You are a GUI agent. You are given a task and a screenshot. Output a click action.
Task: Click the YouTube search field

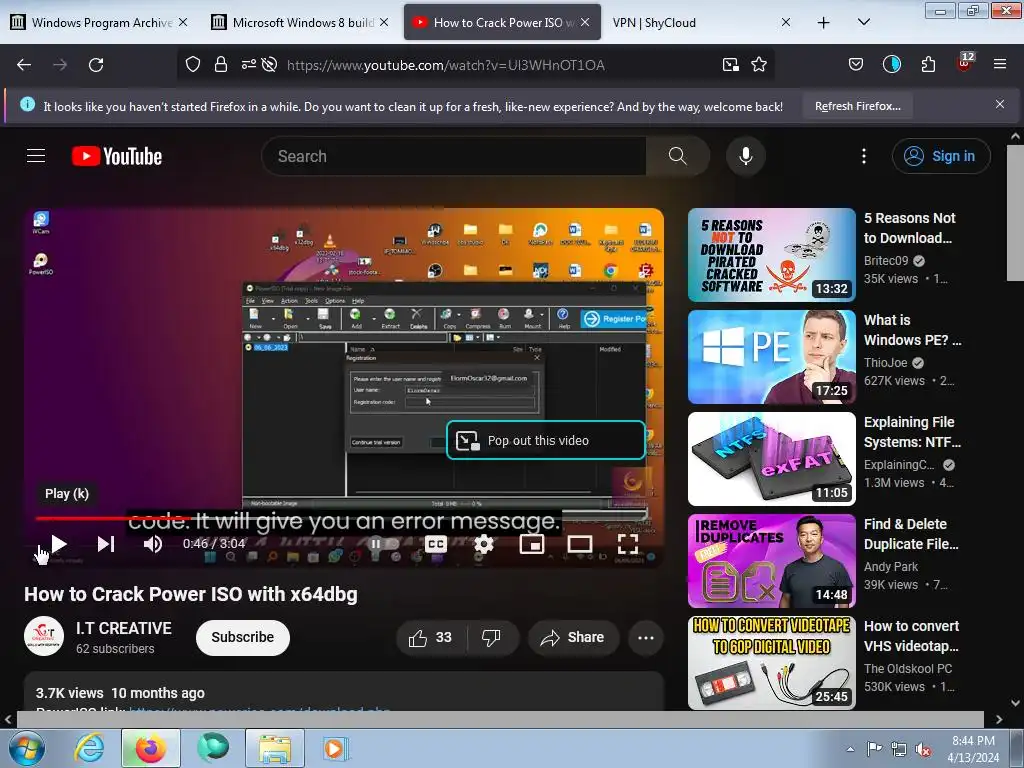tap(454, 156)
